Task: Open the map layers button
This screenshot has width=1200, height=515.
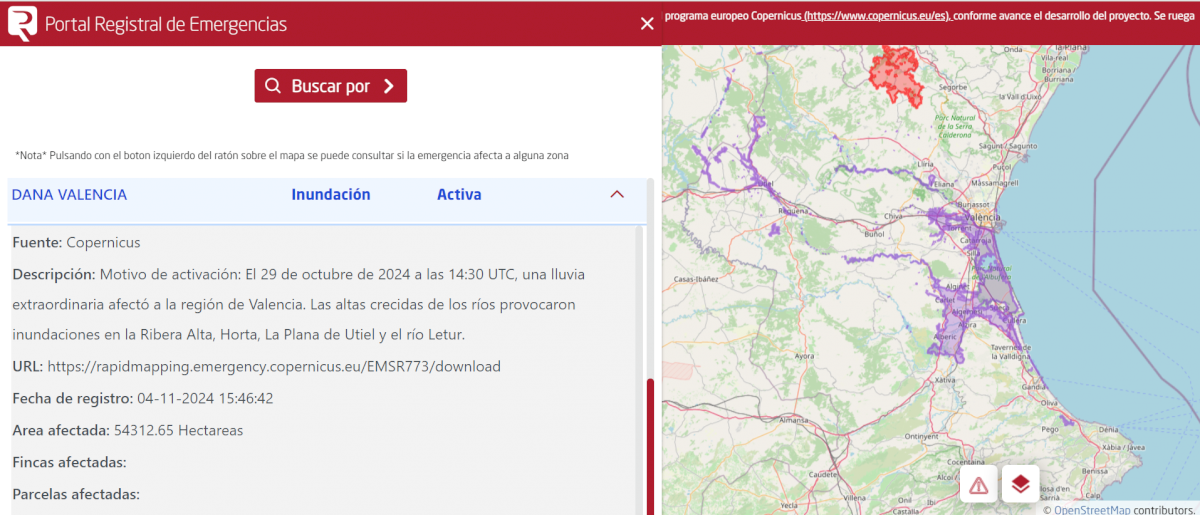Action: (x=1020, y=484)
